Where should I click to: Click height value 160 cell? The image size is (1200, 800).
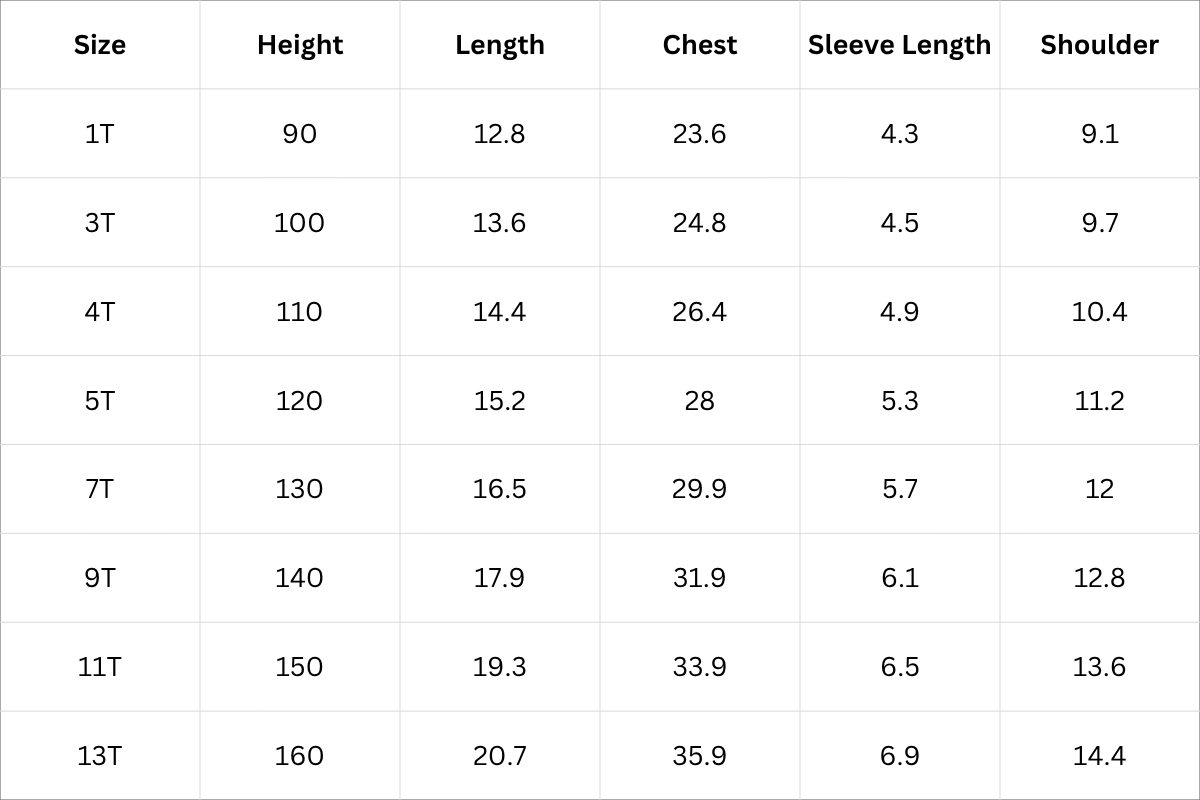pyautogui.click(x=300, y=756)
